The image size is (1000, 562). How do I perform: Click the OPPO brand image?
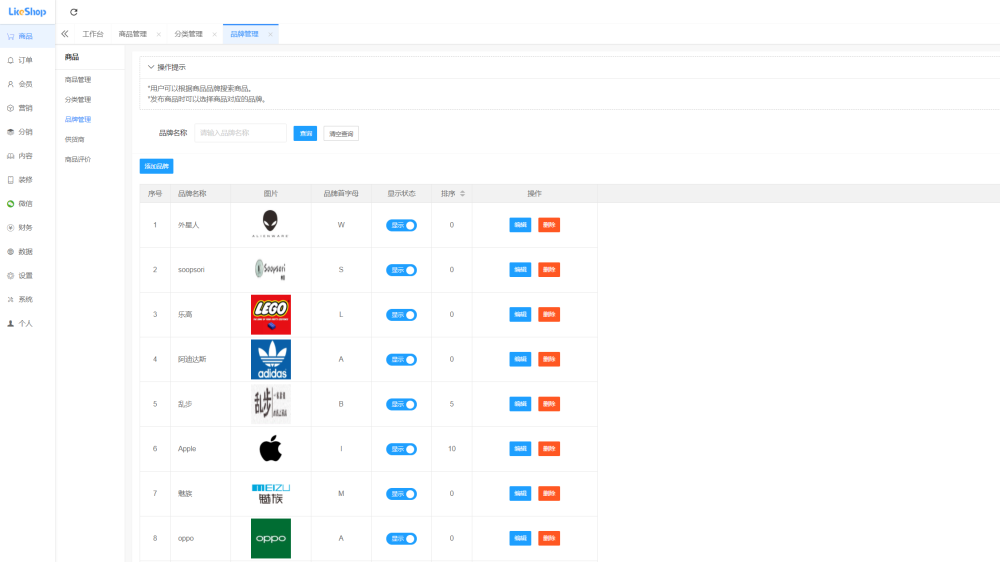tap(270, 538)
